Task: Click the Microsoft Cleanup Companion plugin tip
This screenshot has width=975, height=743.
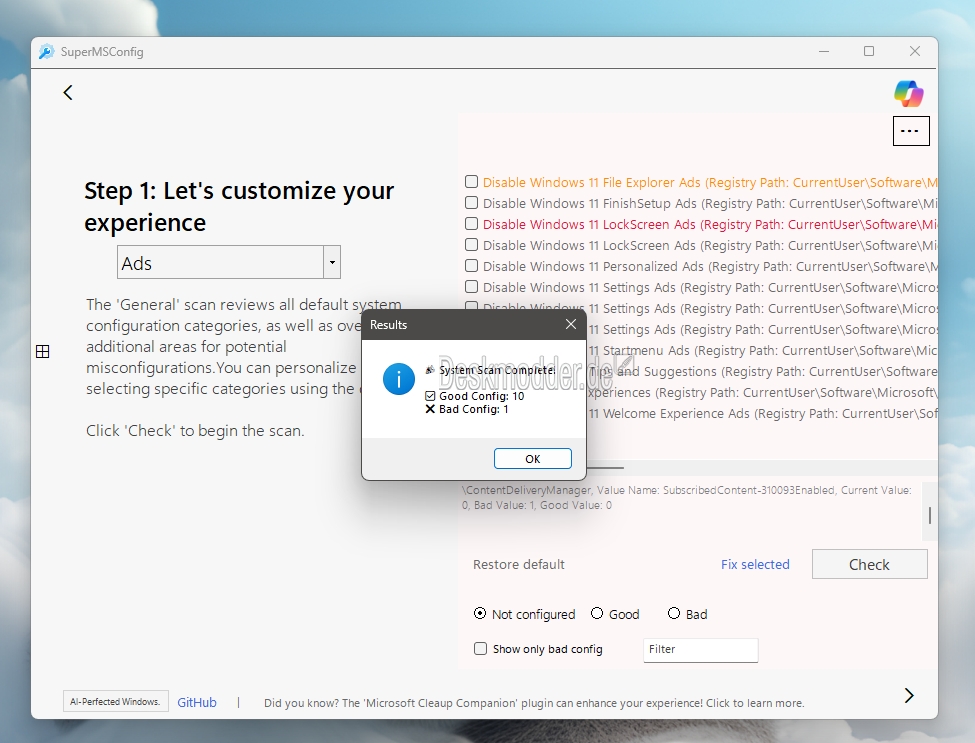Action: coord(534,703)
